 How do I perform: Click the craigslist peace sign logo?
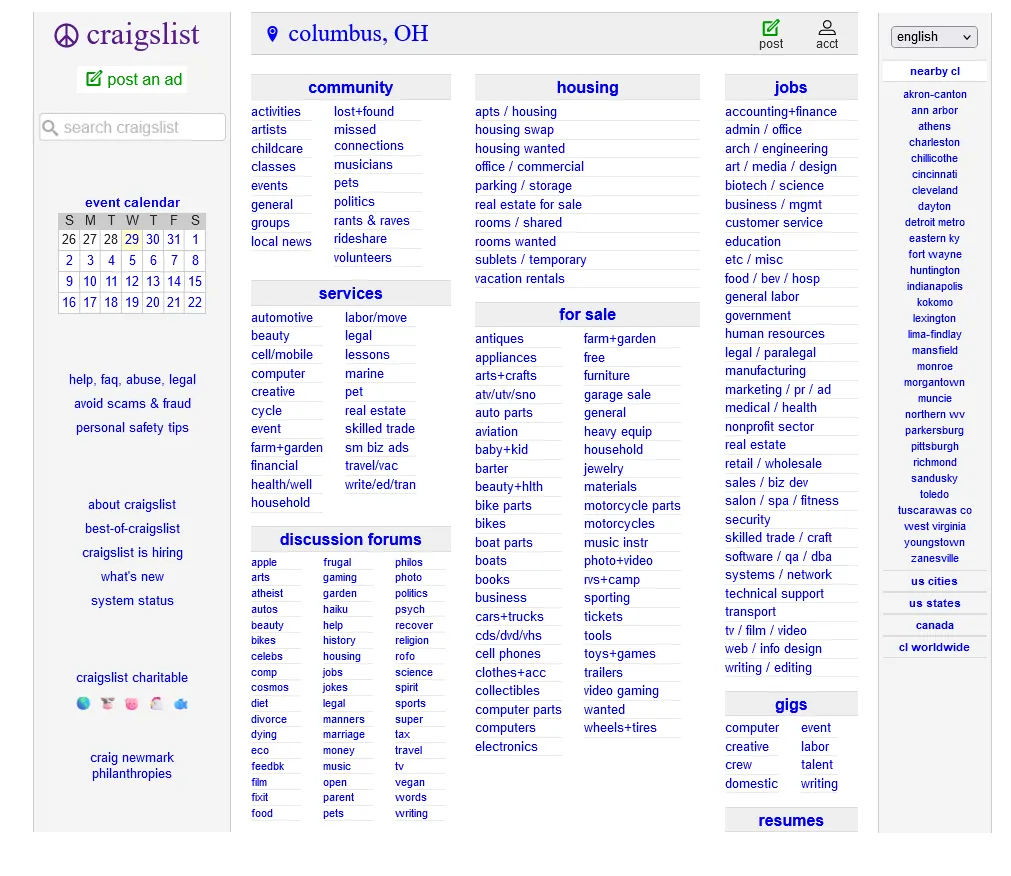coord(66,35)
